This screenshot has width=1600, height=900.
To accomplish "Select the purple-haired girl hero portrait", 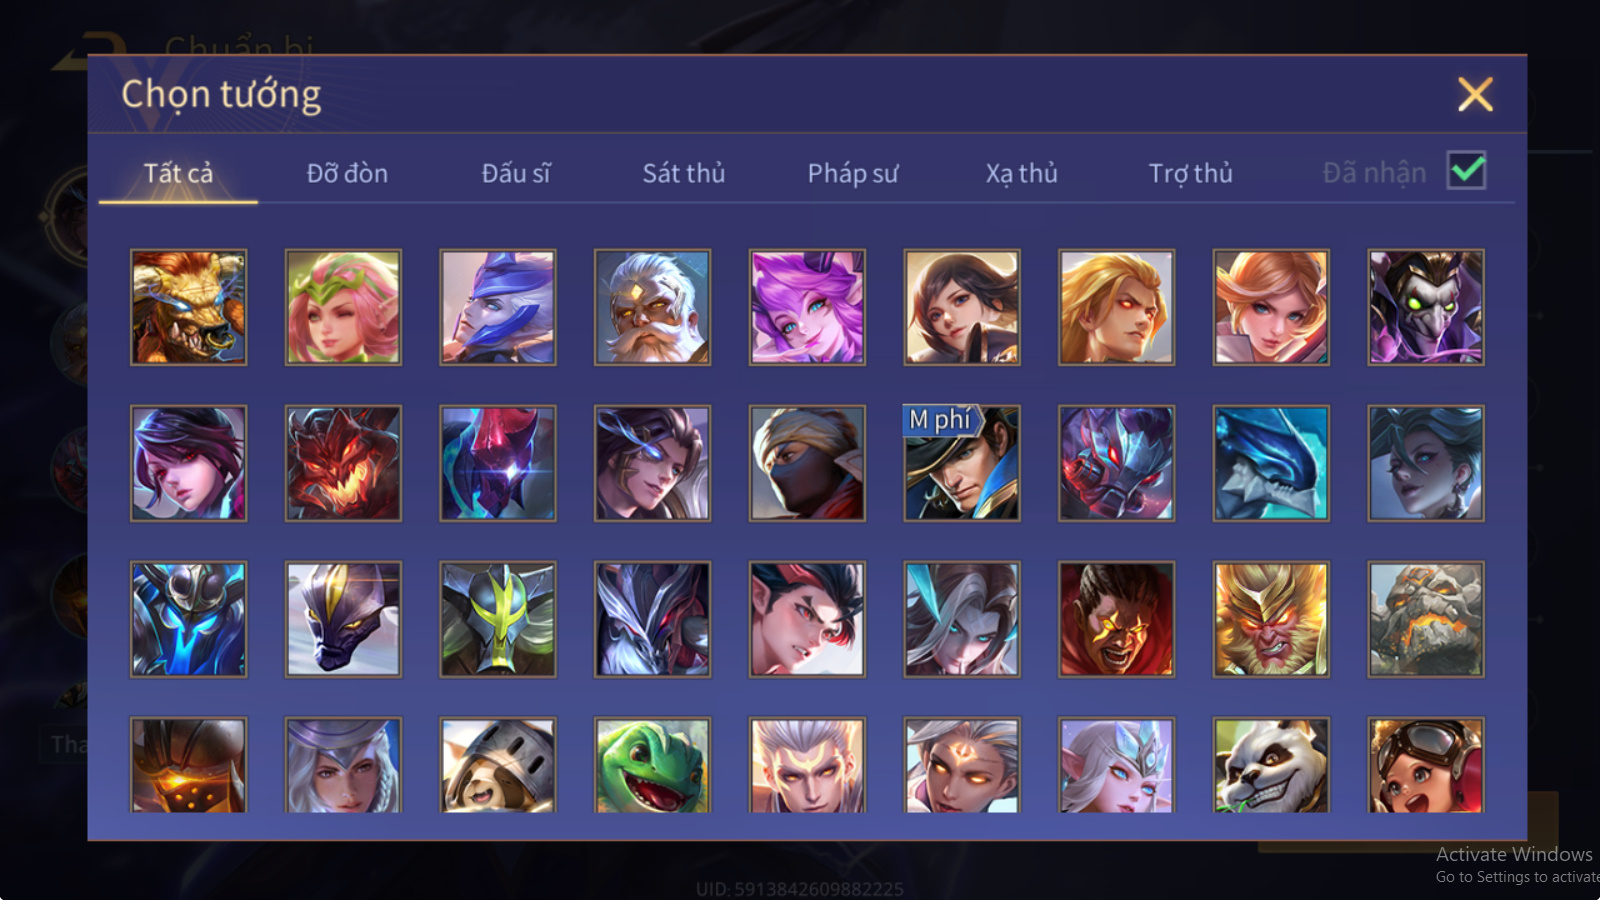I will coord(807,307).
